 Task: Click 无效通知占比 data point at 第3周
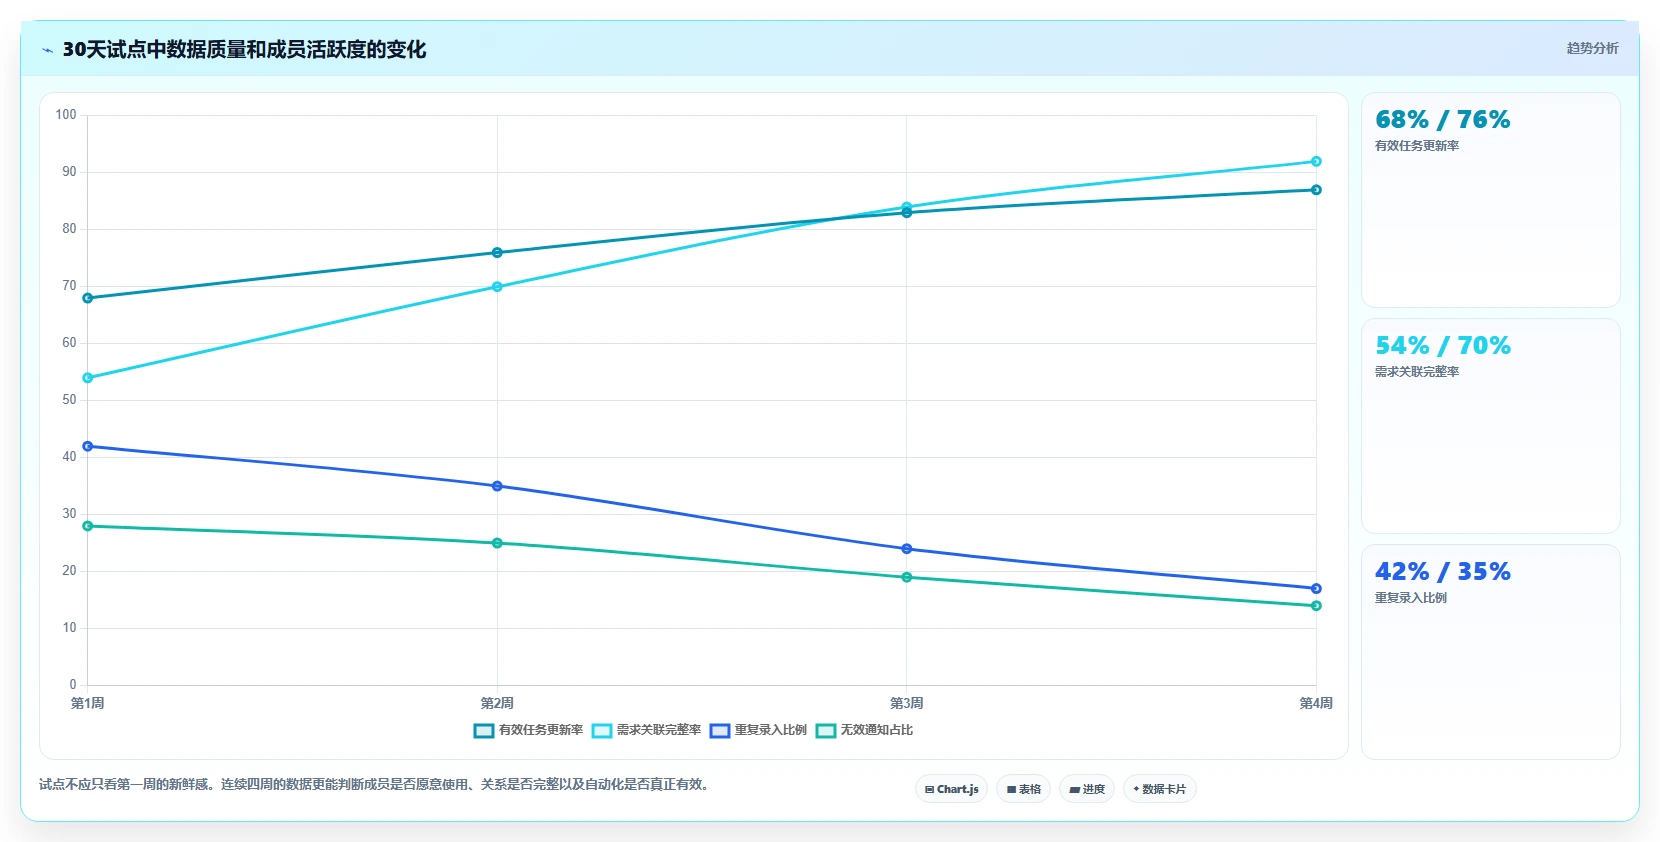pyautogui.click(x=907, y=577)
